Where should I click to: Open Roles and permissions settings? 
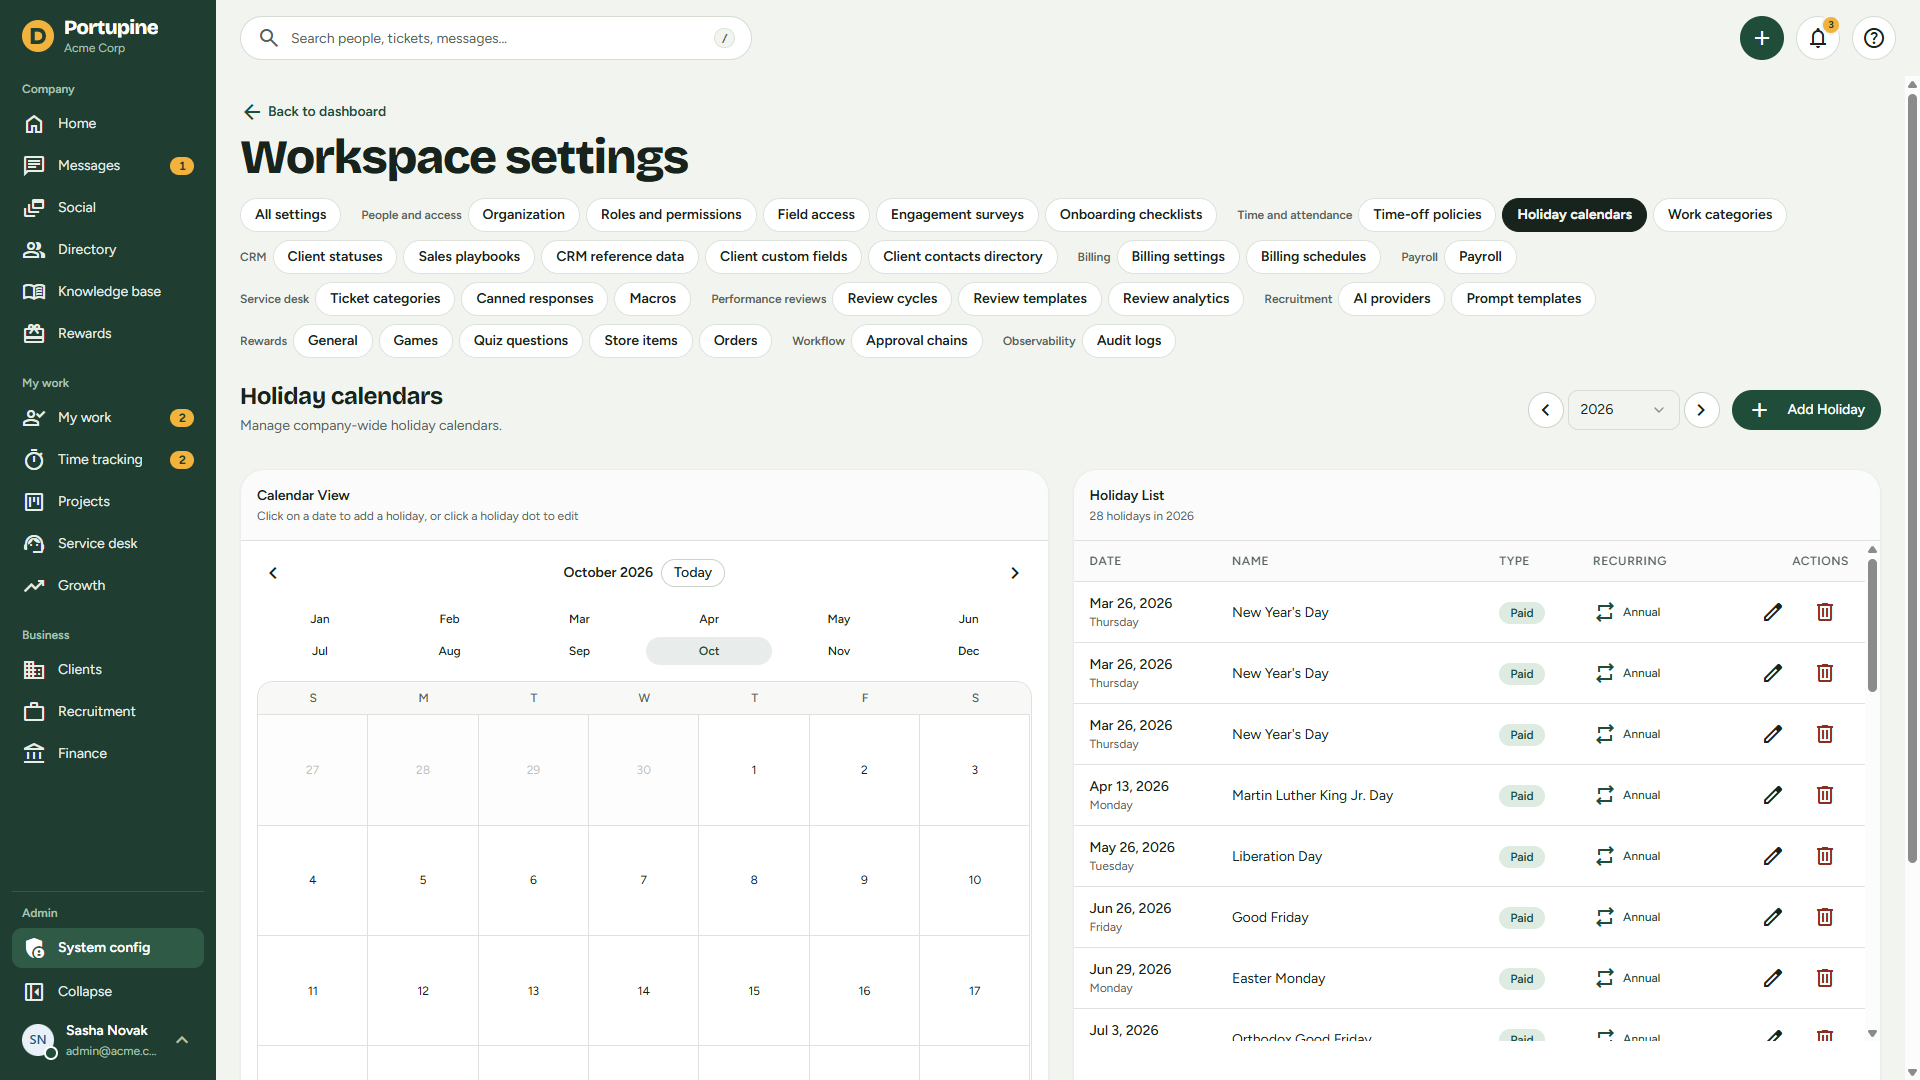point(671,215)
